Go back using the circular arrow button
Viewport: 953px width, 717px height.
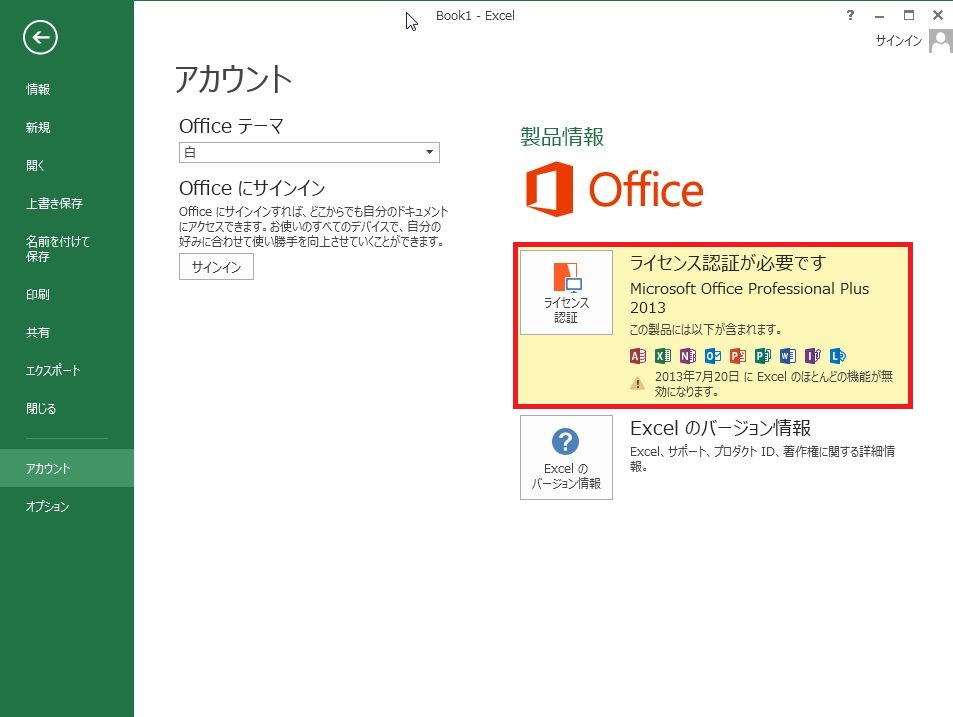click(40, 38)
